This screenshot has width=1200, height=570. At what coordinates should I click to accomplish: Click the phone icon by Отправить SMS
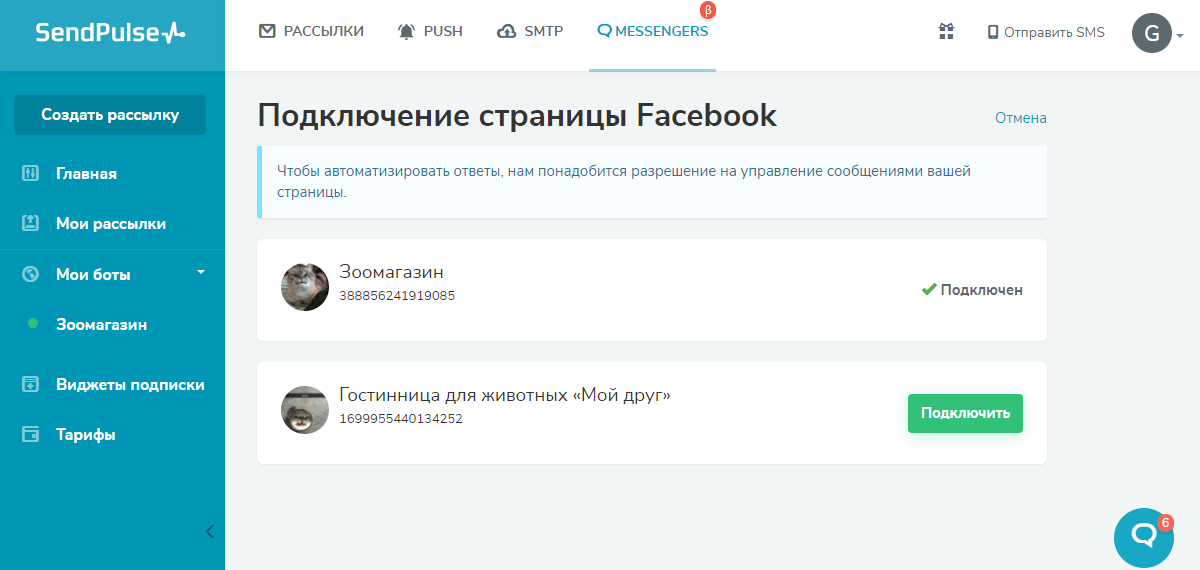click(x=993, y=32)
